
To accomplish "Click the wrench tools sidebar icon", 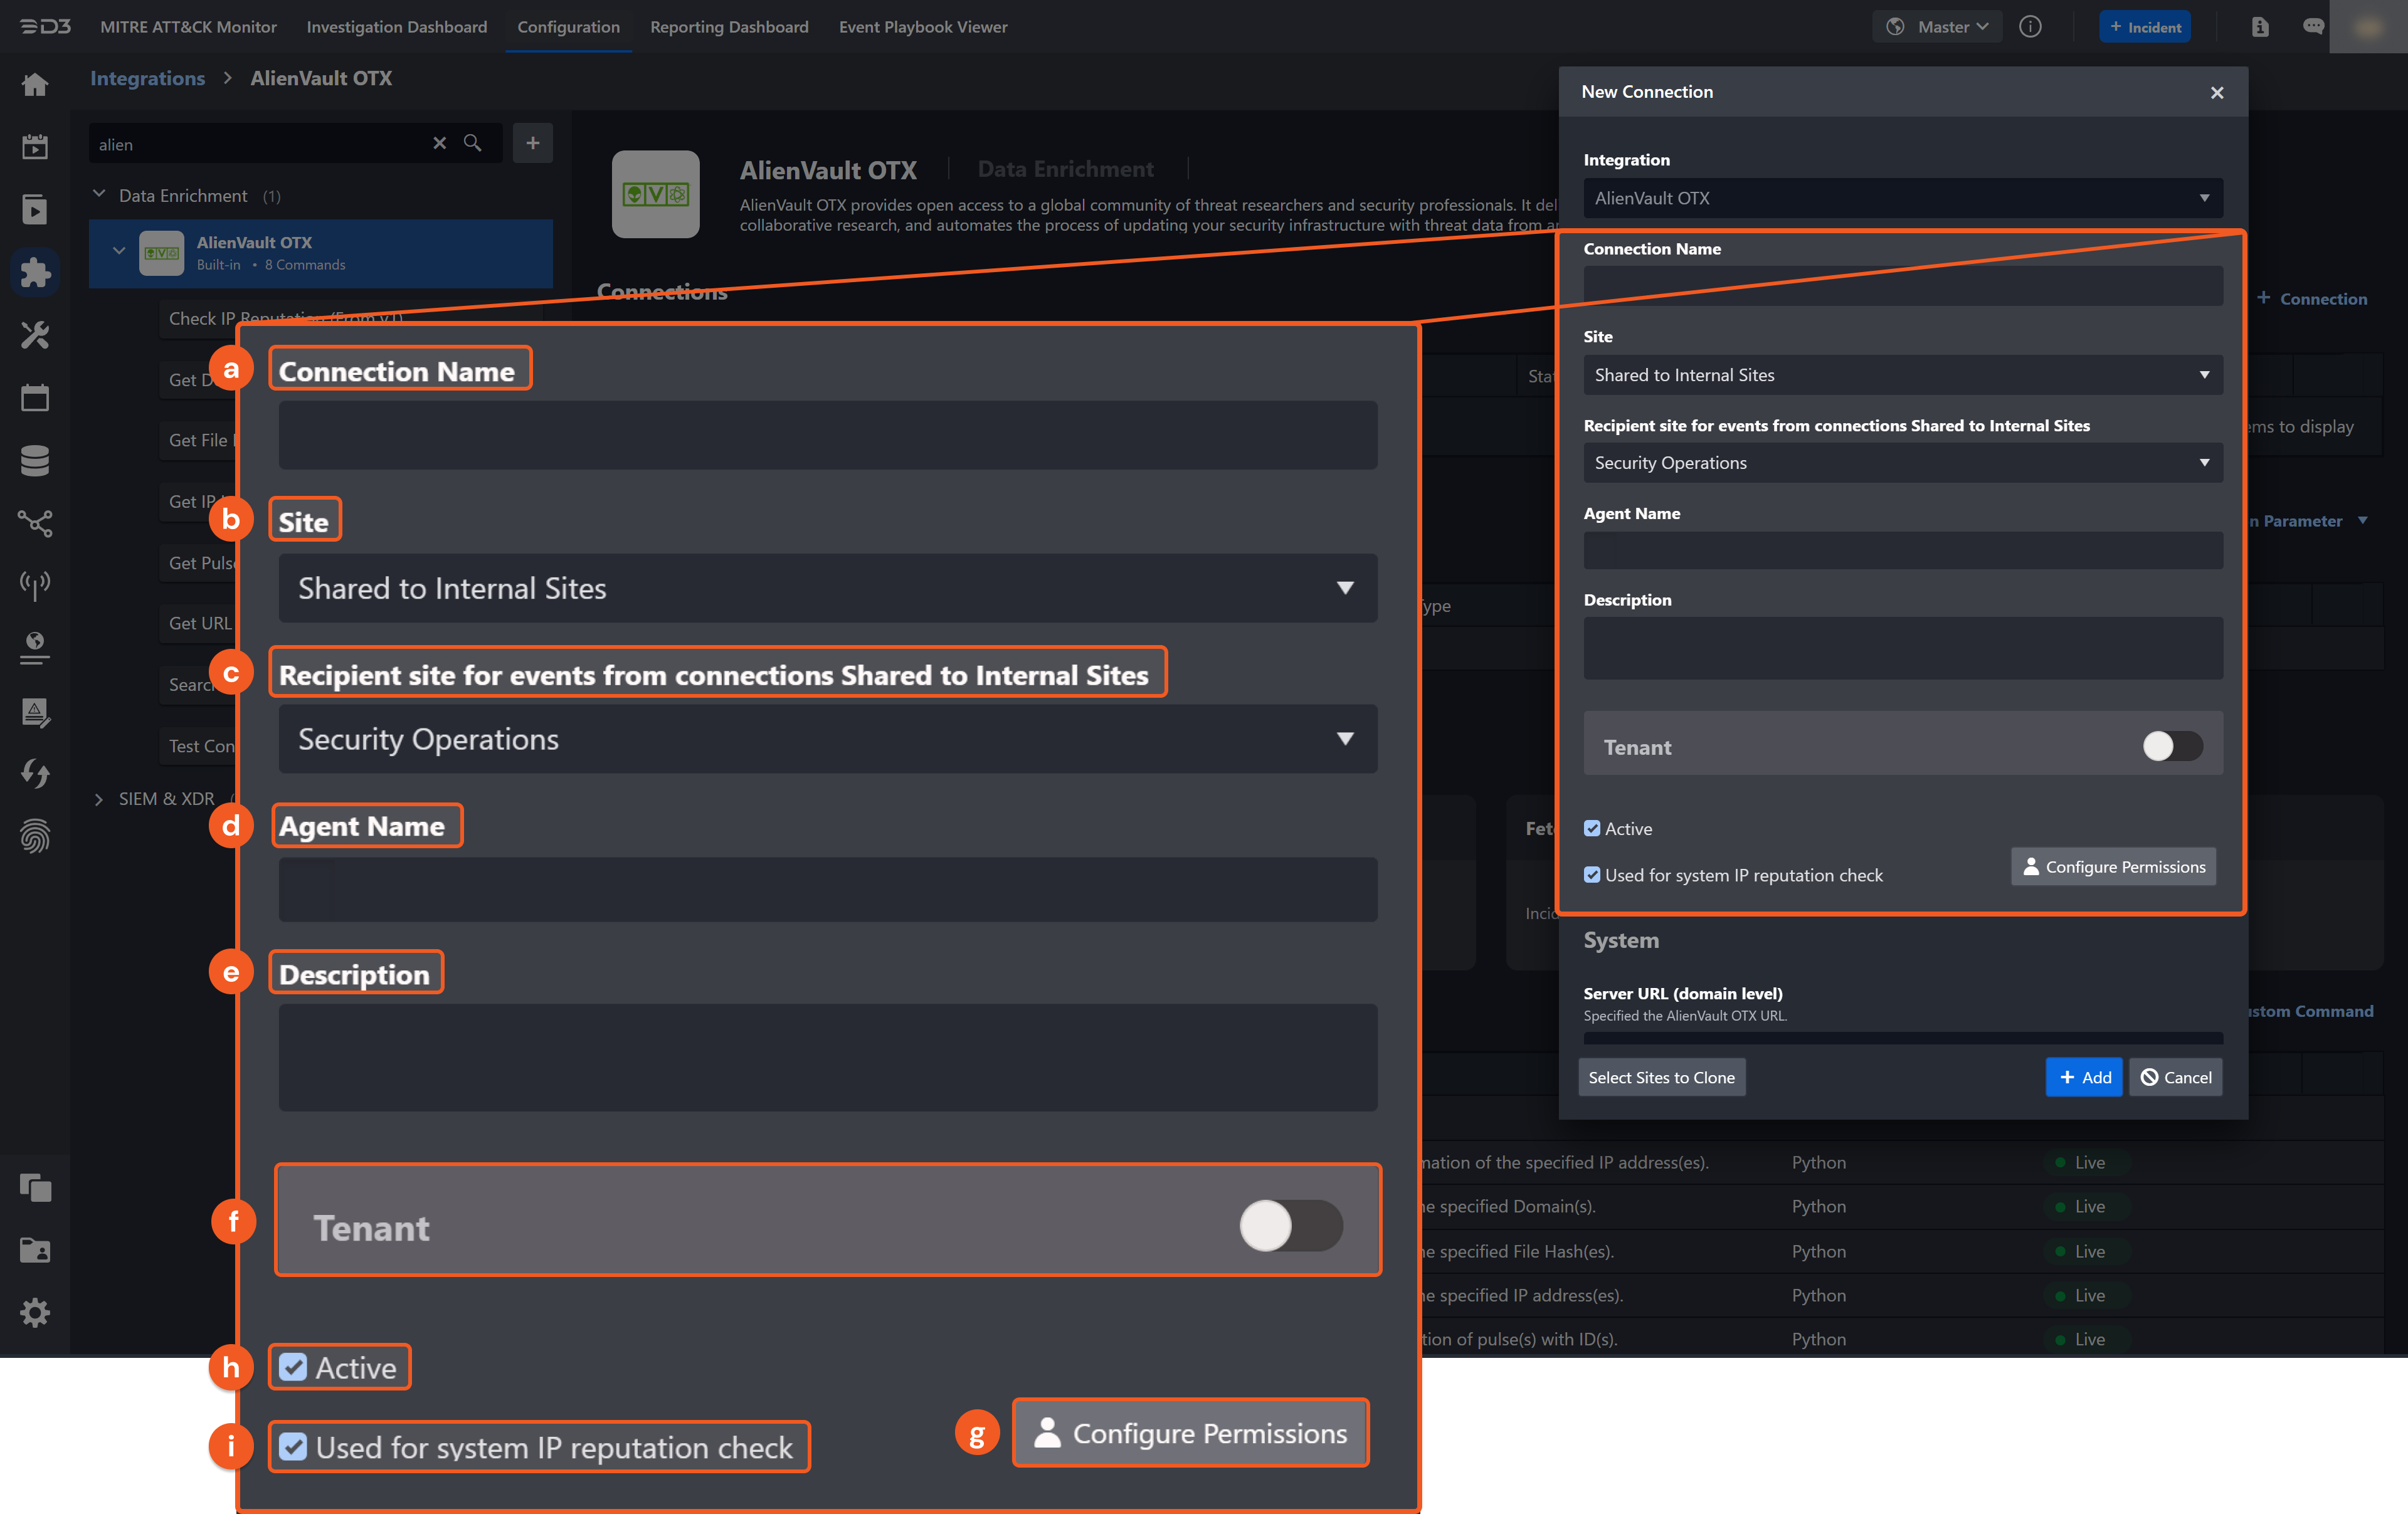I will point(35,335).
